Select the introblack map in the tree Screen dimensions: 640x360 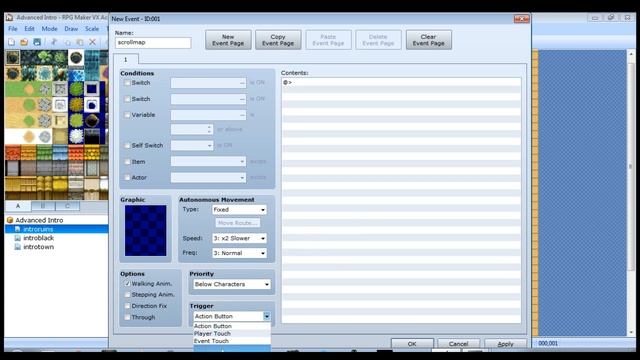[x=38, y=238]
